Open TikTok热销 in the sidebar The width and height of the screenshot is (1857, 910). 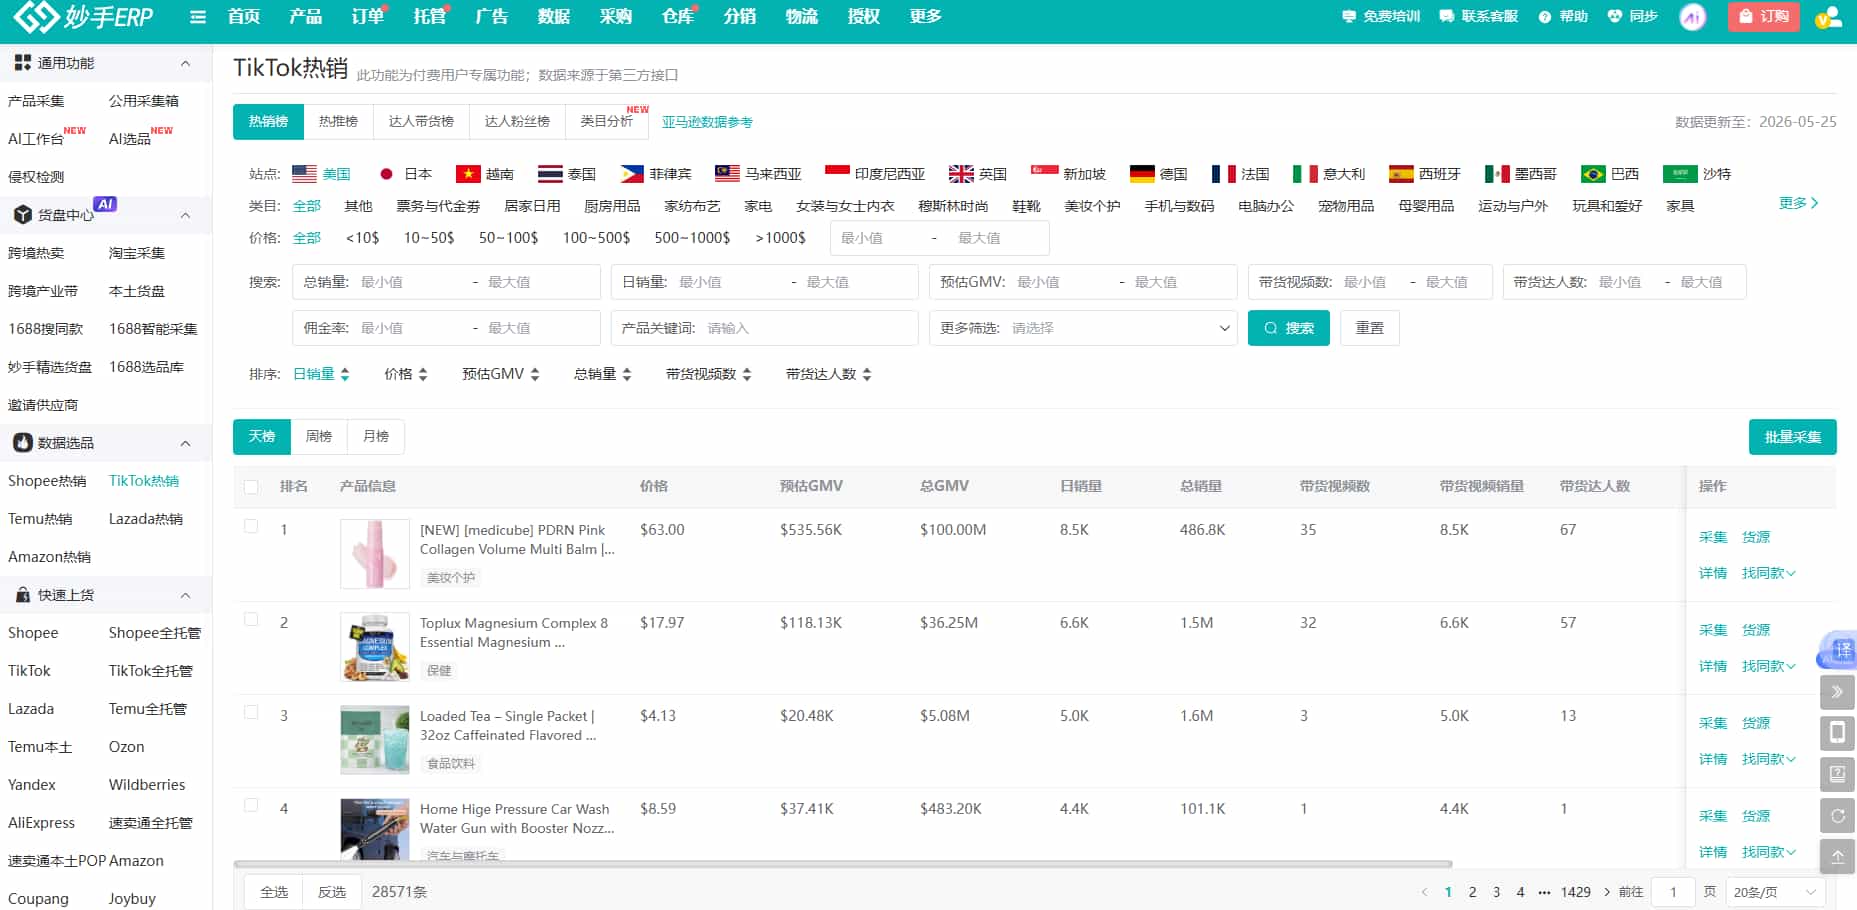tap(144, 481)
